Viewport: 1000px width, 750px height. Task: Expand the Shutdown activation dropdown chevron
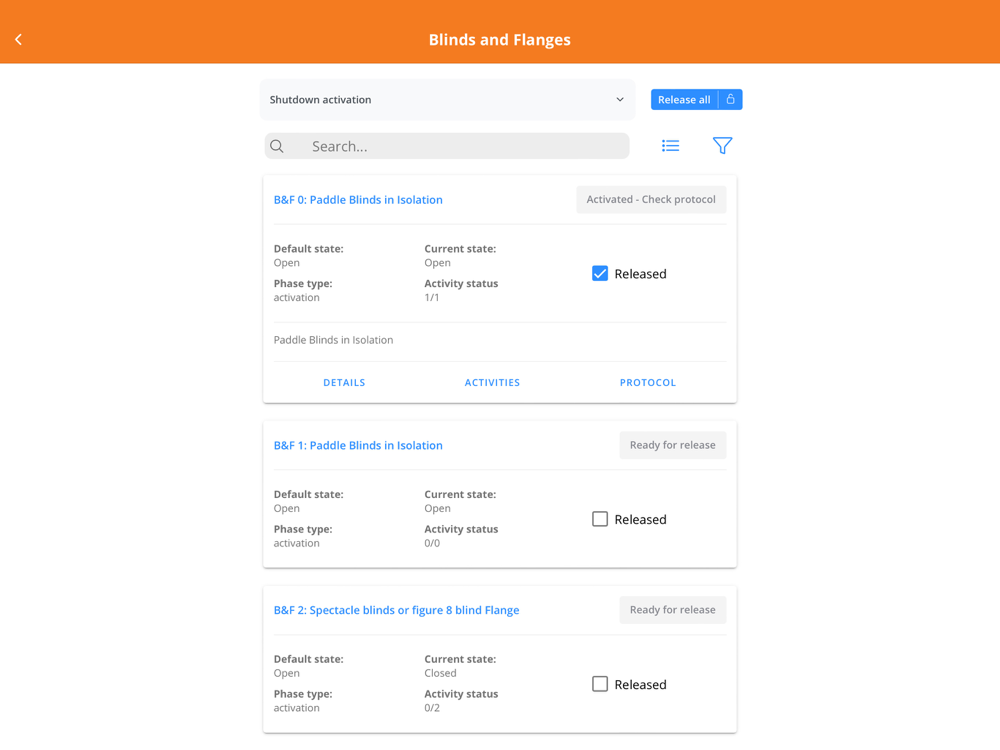click(x=620, y=99)
